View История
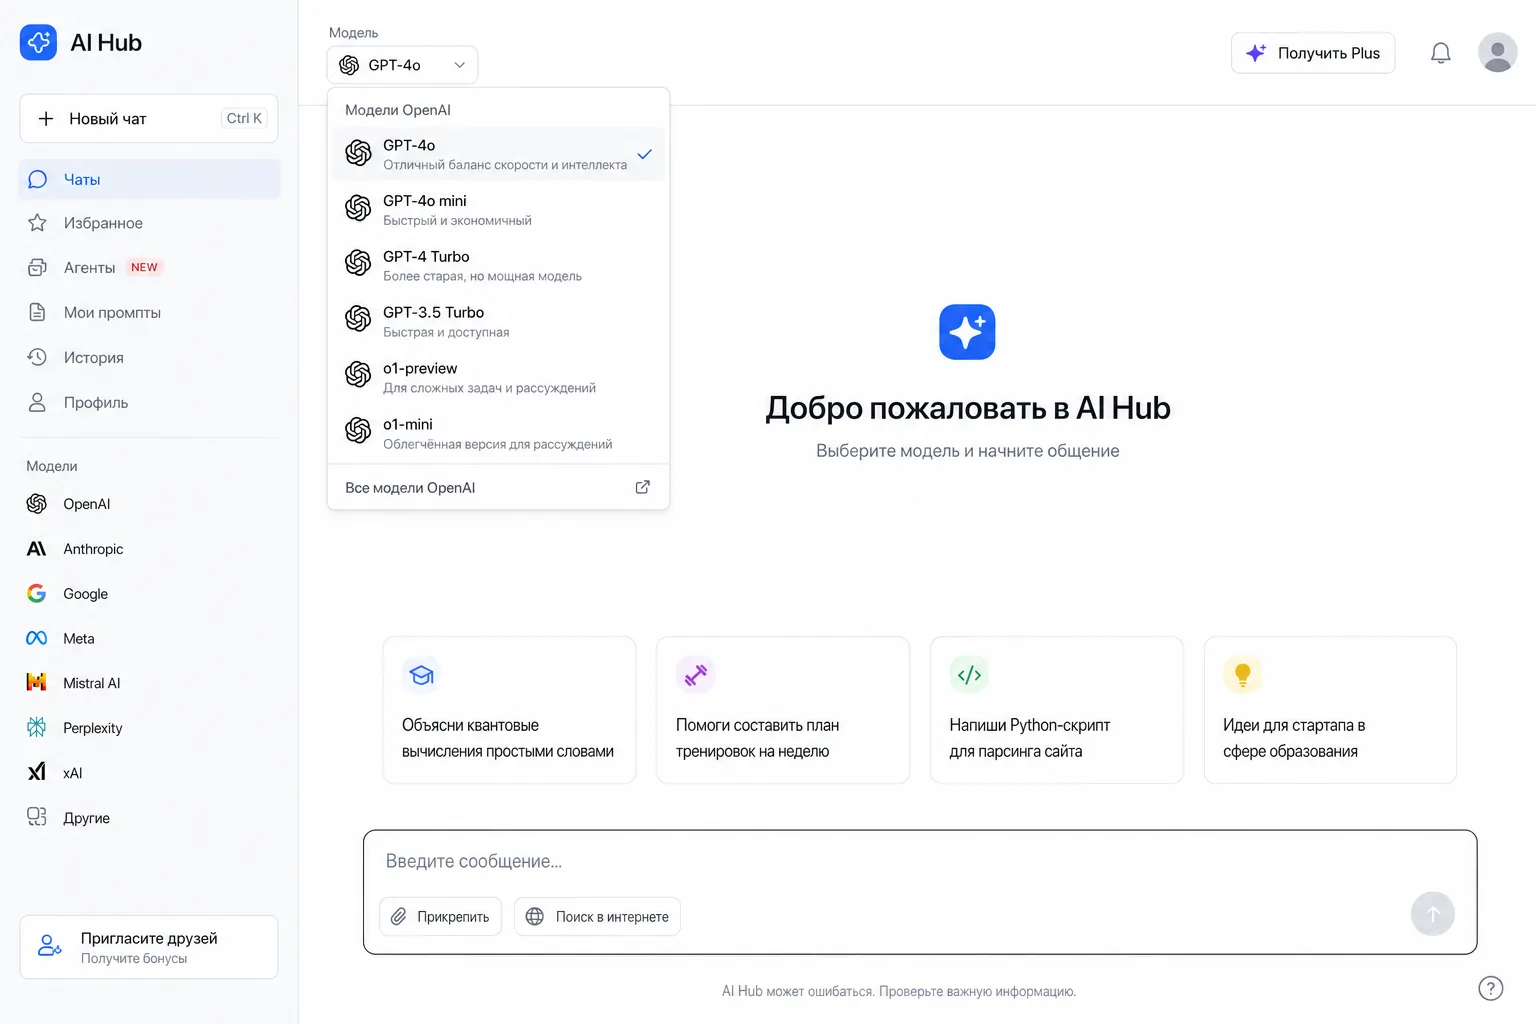The width and height of the screenshot is (1536, 1024). (149, 357)
